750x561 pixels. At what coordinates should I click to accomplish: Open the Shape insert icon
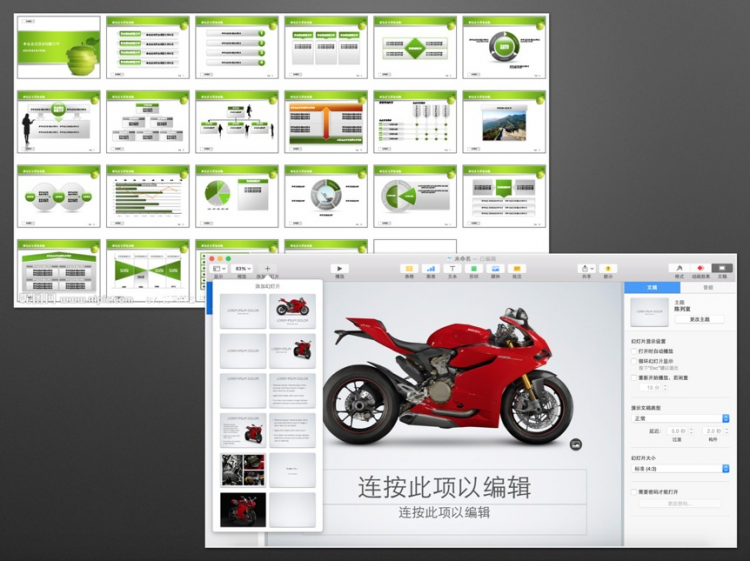tap(474, 269)
